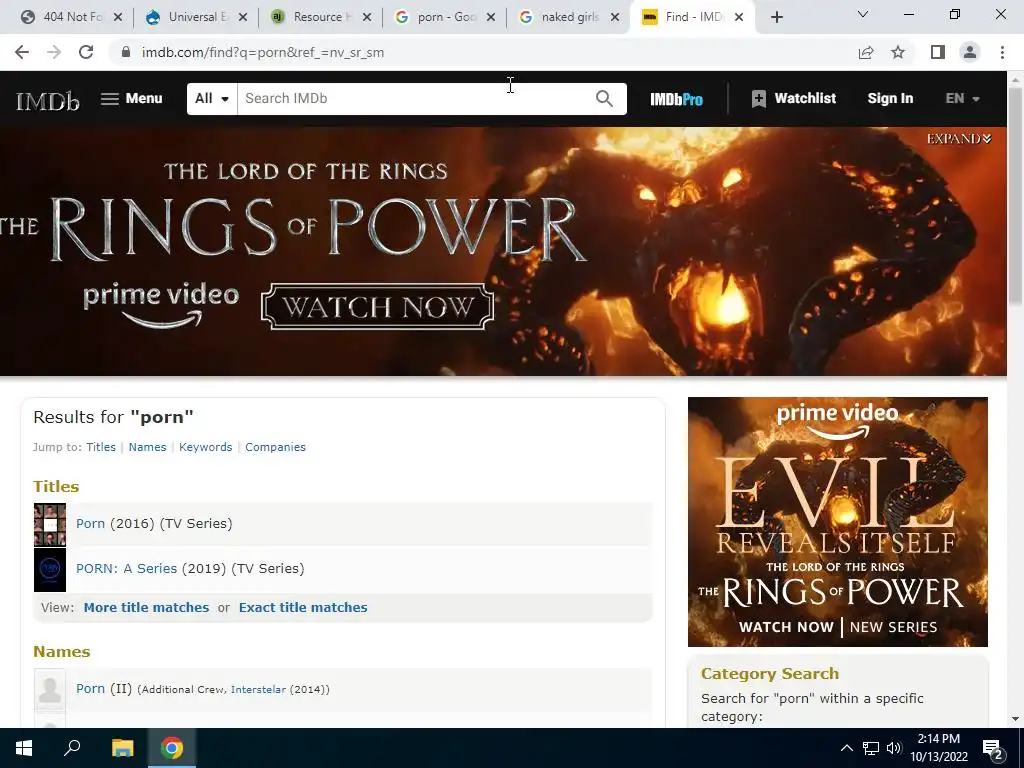Open the Interstelar link
This screenshot has width=1024, height=768.
258,690
